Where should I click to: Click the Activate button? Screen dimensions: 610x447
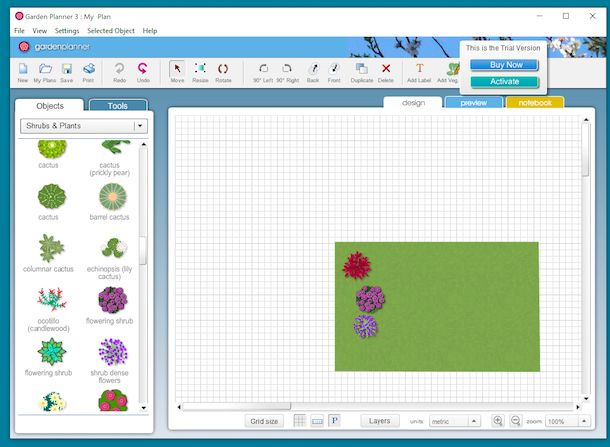pos(505,82)
